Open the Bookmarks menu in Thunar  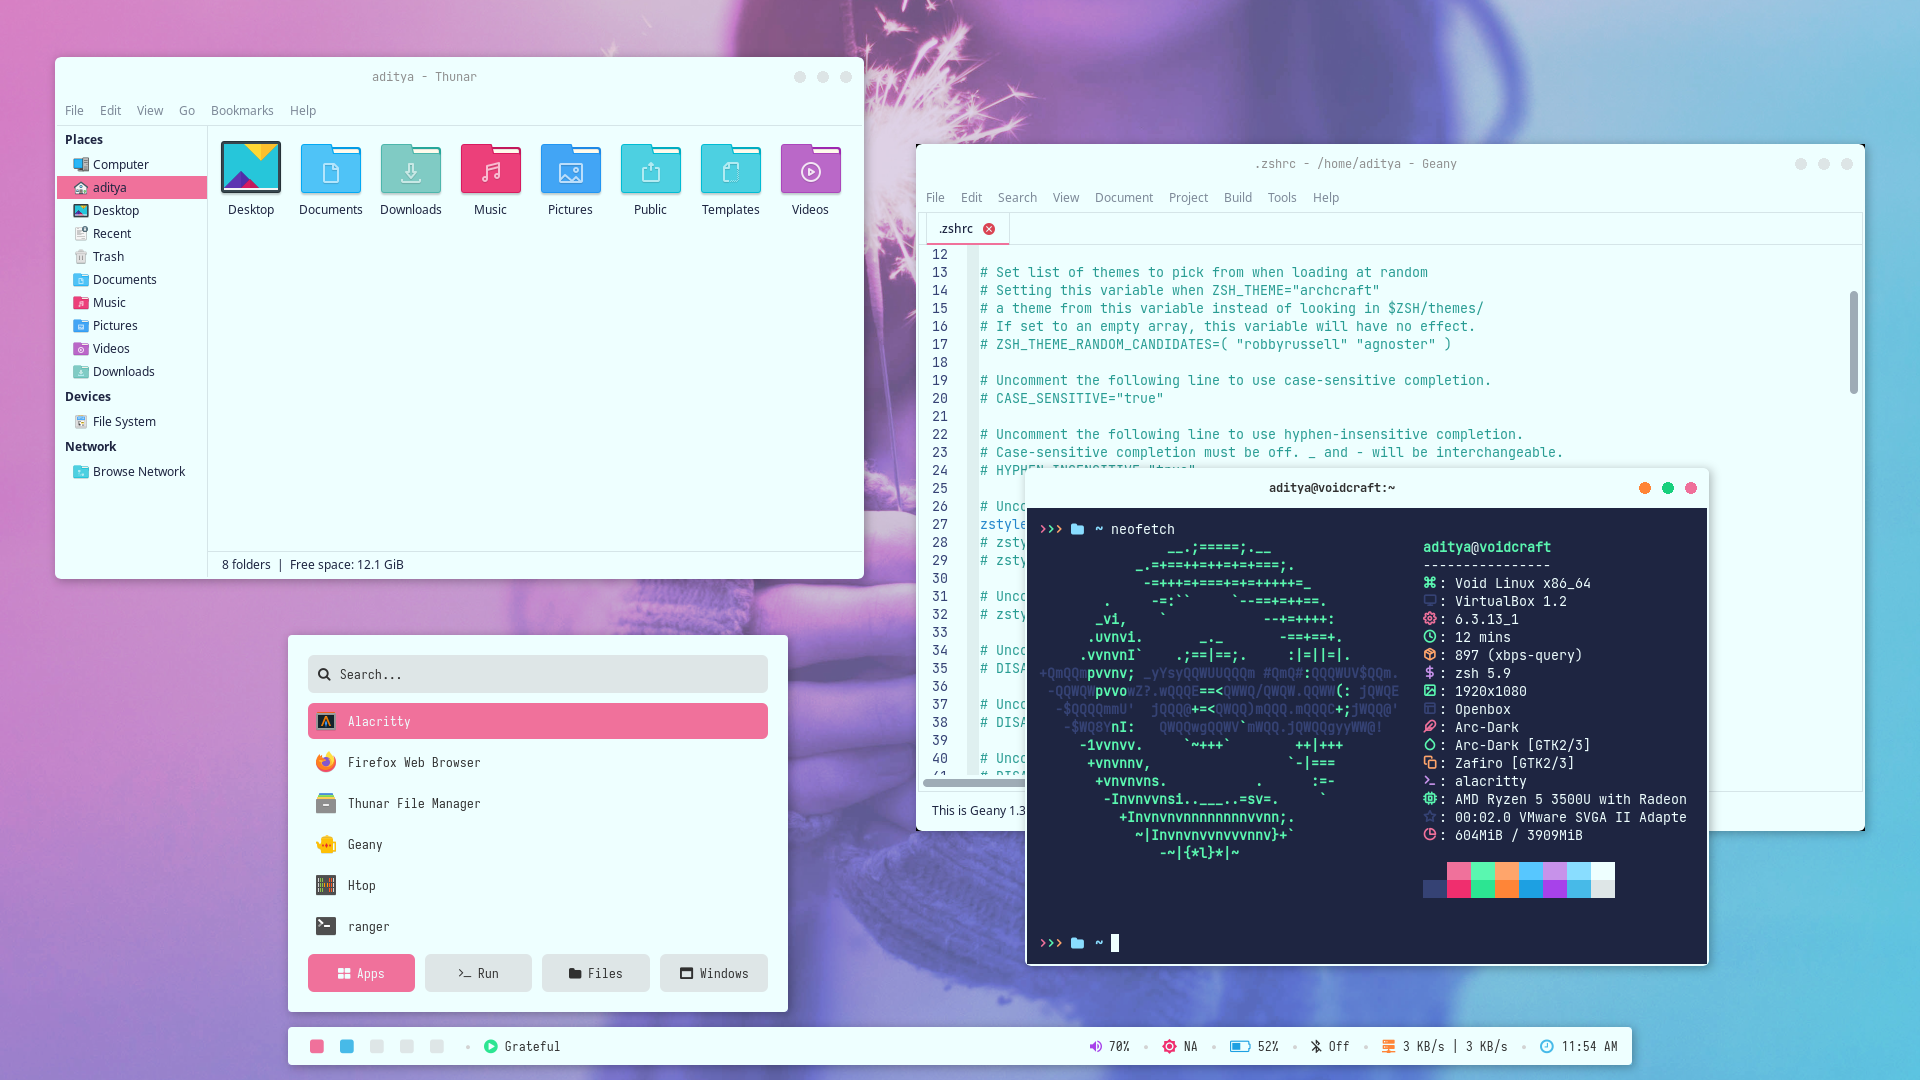tap(242, 111)
